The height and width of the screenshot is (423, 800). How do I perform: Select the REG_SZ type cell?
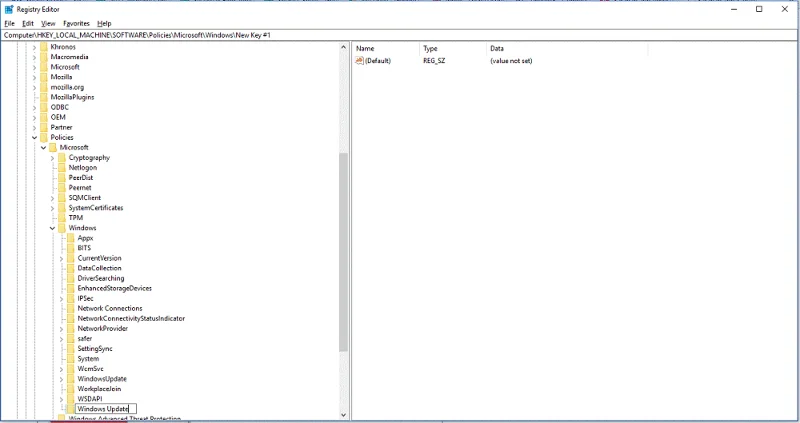pos(434,61)
